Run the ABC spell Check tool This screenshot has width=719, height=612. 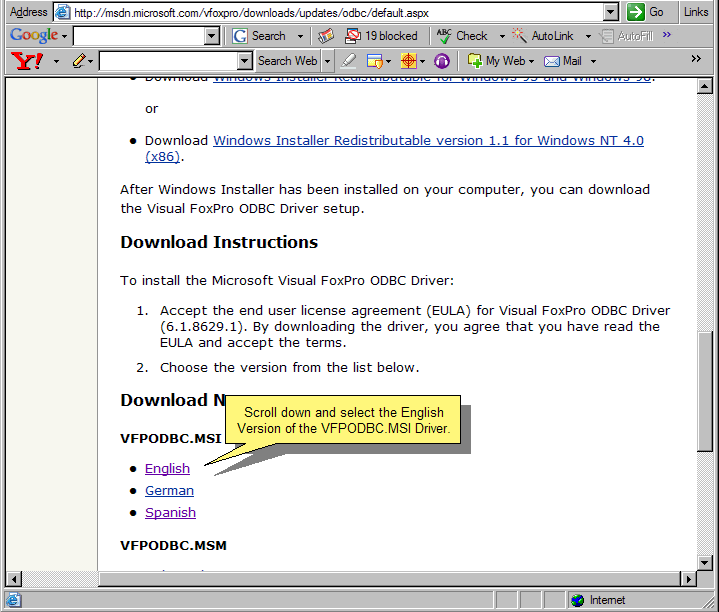[x=462, y=36]
